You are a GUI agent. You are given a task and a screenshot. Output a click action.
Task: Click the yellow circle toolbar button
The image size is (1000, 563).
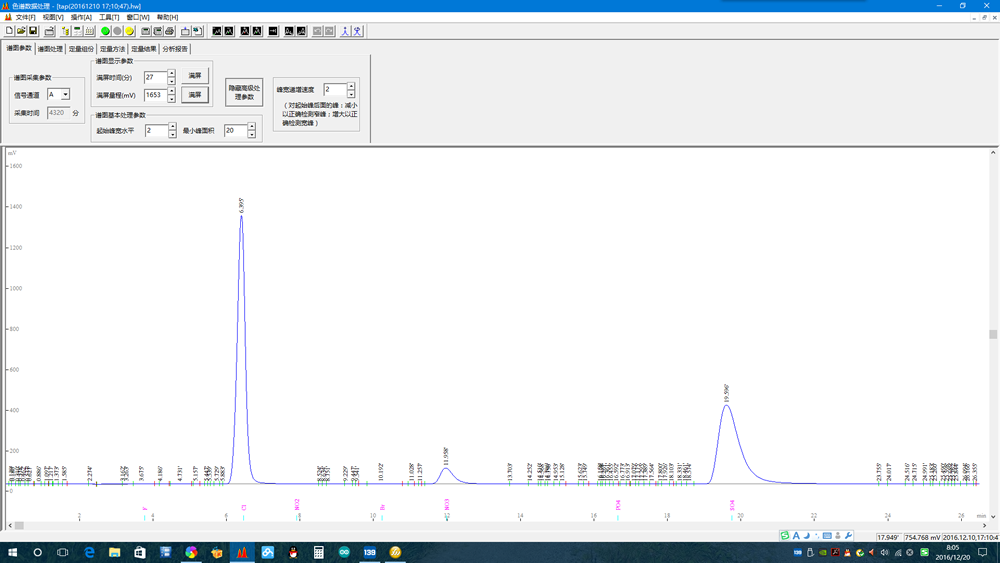tap(129, 31)
